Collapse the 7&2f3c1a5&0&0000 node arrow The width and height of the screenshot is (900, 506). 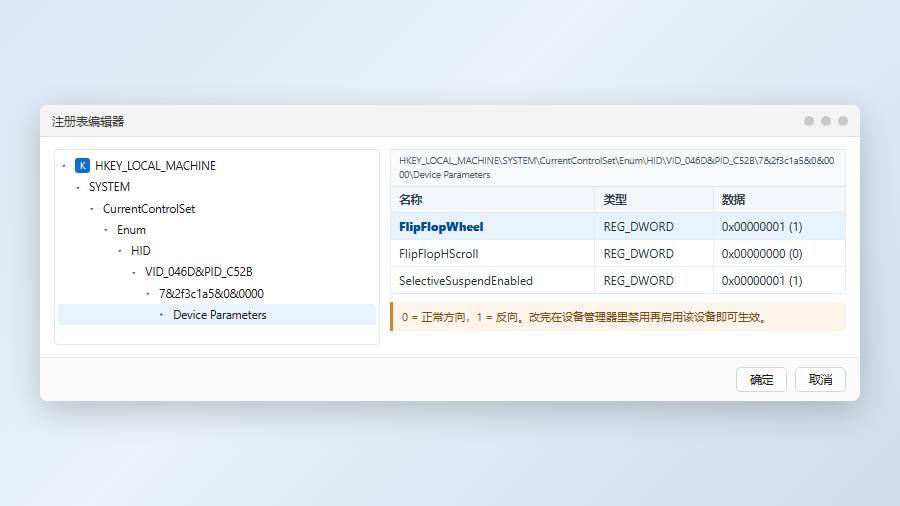pos(148,294)
